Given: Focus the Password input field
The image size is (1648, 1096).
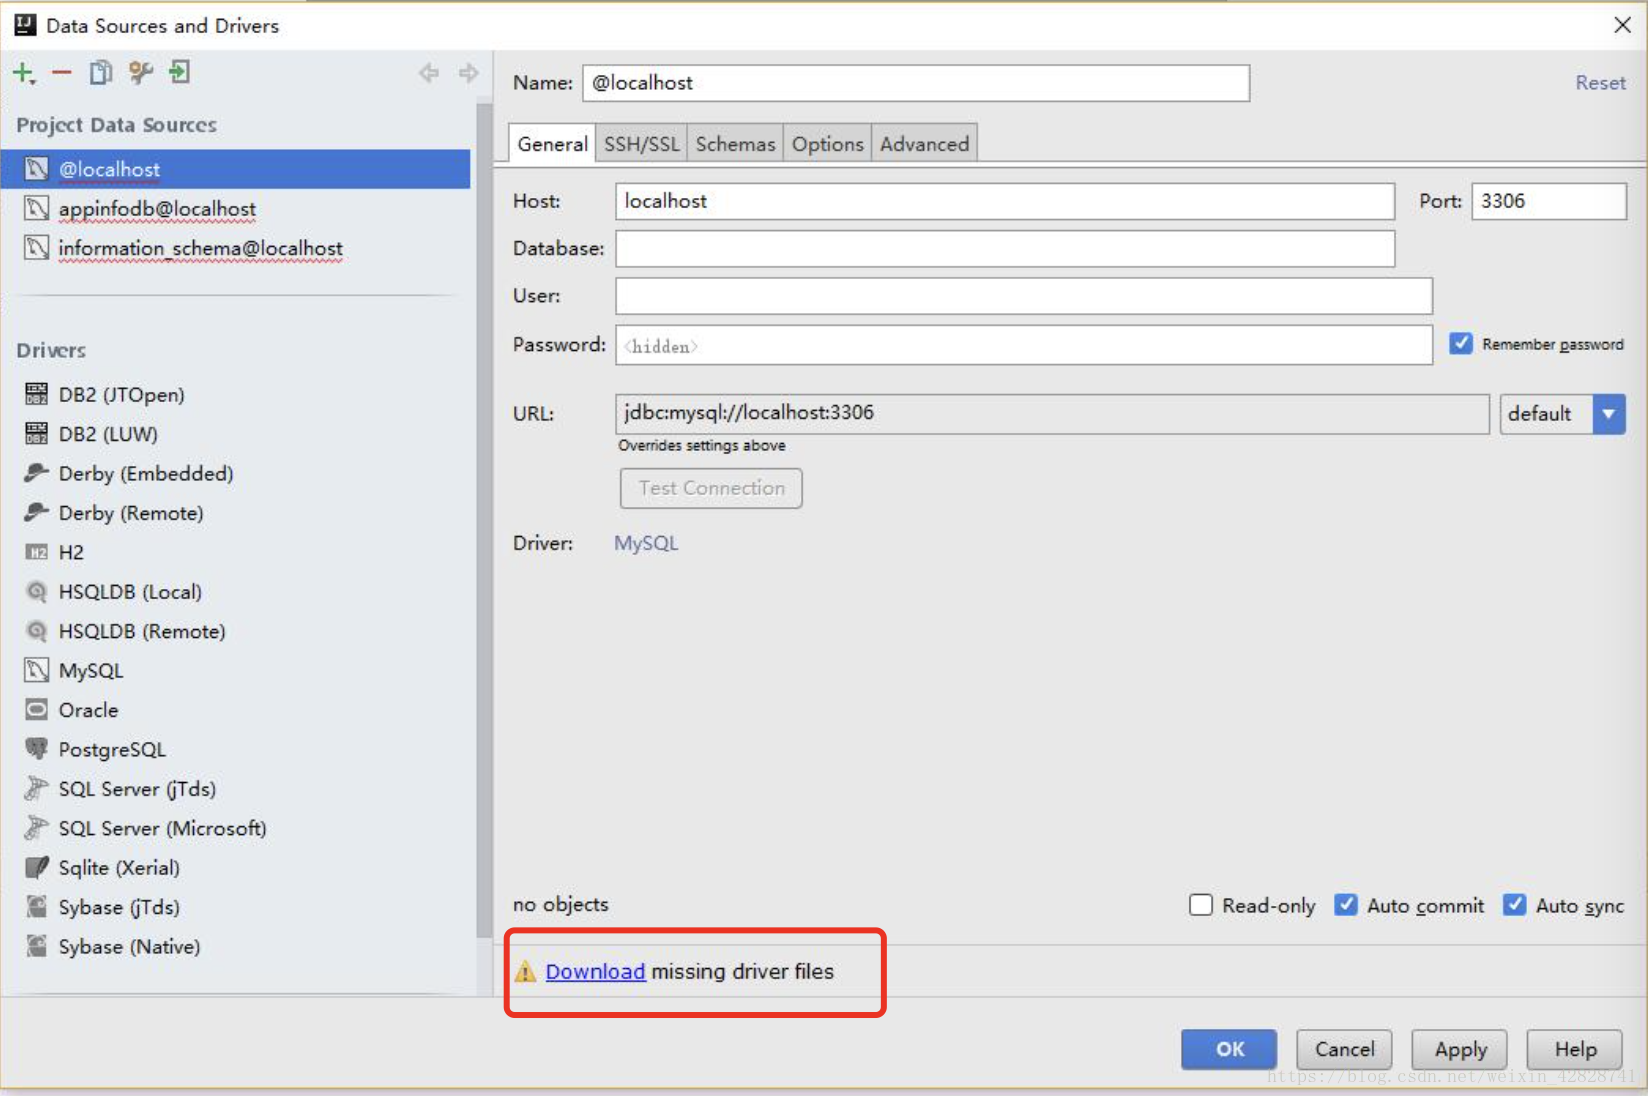Looking at the screenshot, I should tap(1024, 345).
